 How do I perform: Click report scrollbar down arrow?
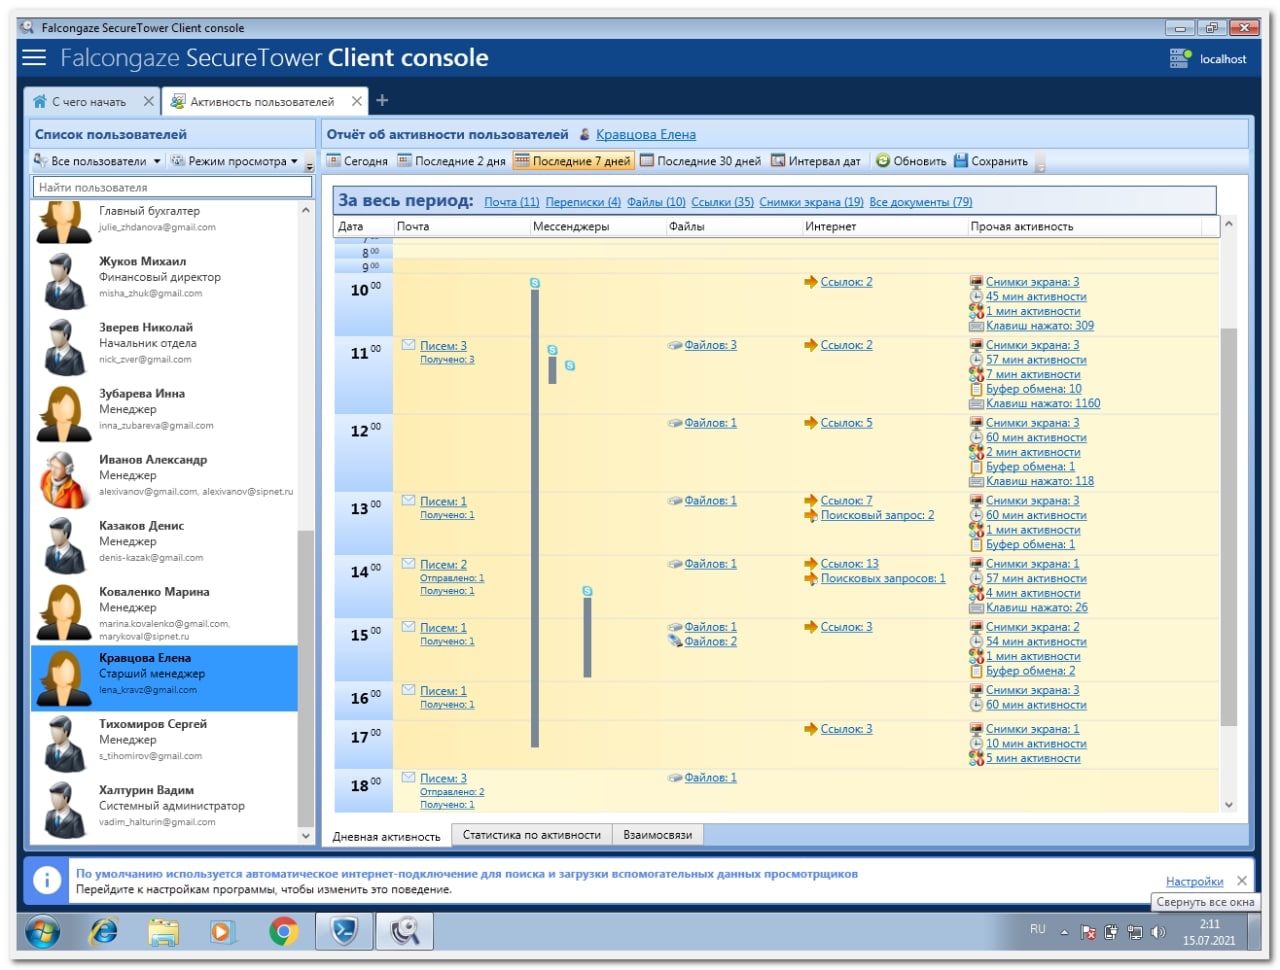(1229, 805)
